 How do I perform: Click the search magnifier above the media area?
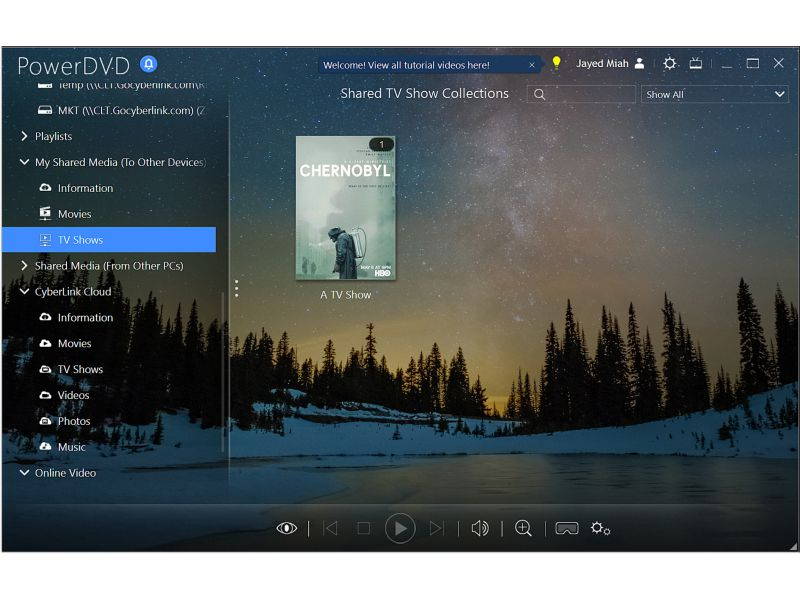point(540,94)
